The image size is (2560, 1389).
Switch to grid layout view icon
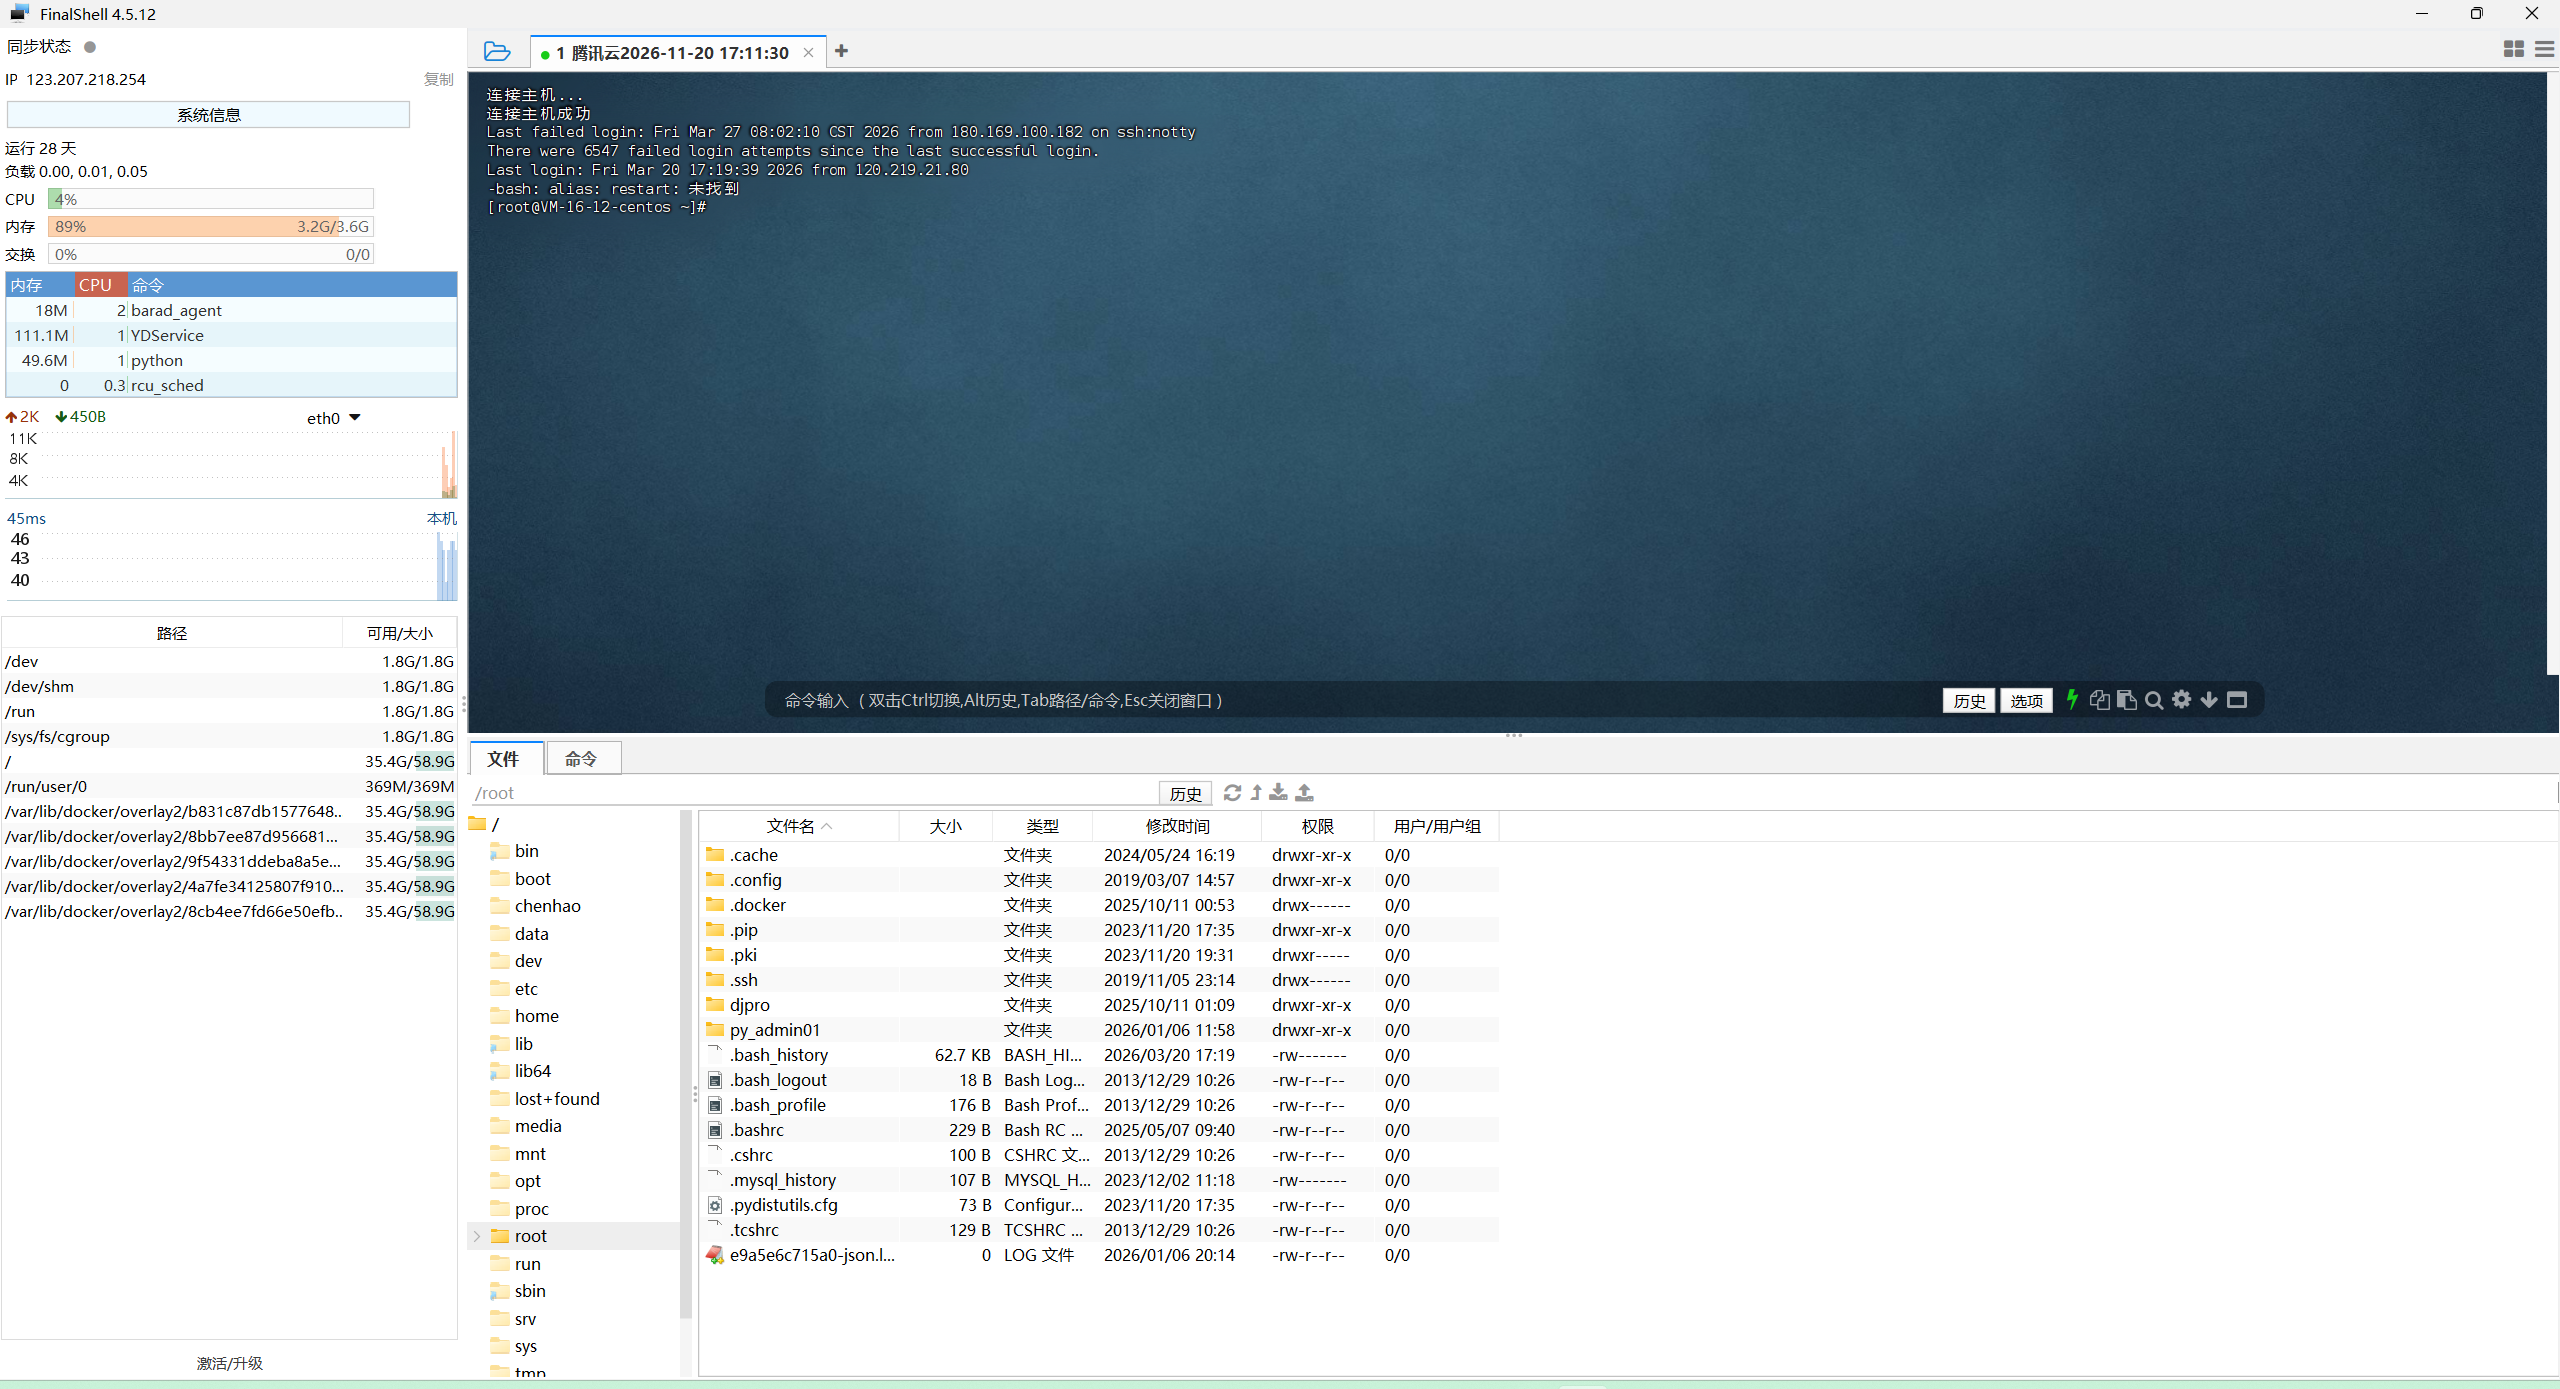click(2513, 49)
